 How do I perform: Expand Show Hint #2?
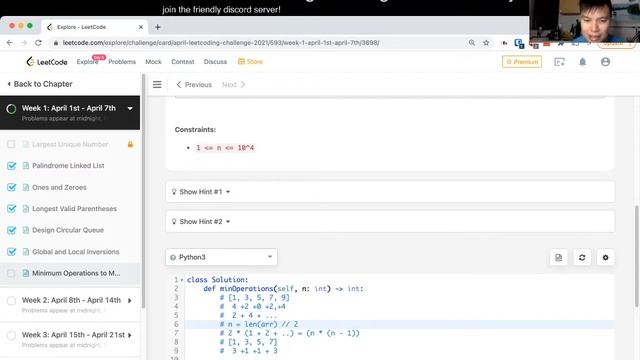(x=390, y=222)
